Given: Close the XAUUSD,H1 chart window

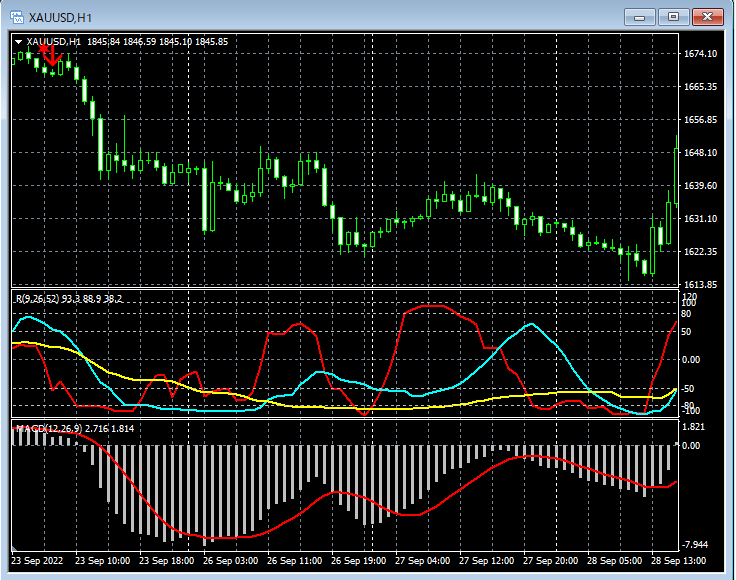Looking at the screenshot, I should coord(707,17).
